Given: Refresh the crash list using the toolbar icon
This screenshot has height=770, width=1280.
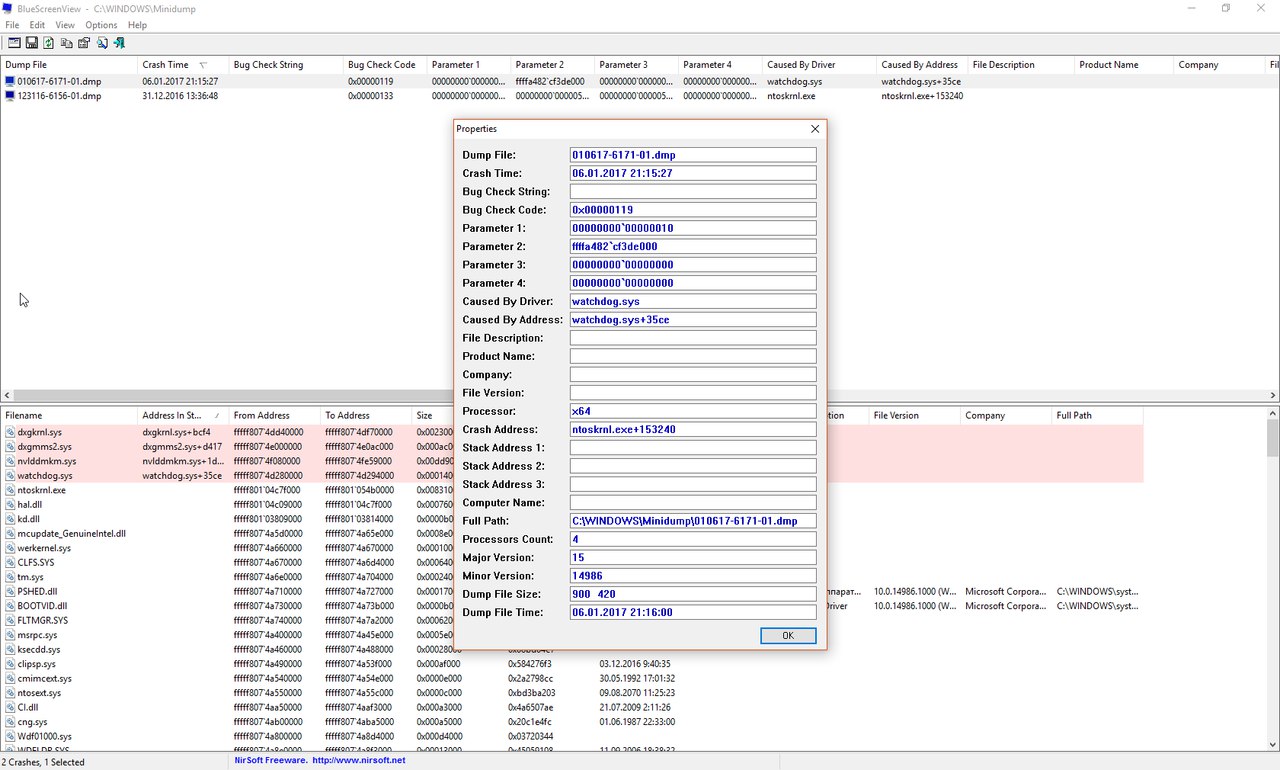Looking at the screenshot, I should [x=48, y=43].
